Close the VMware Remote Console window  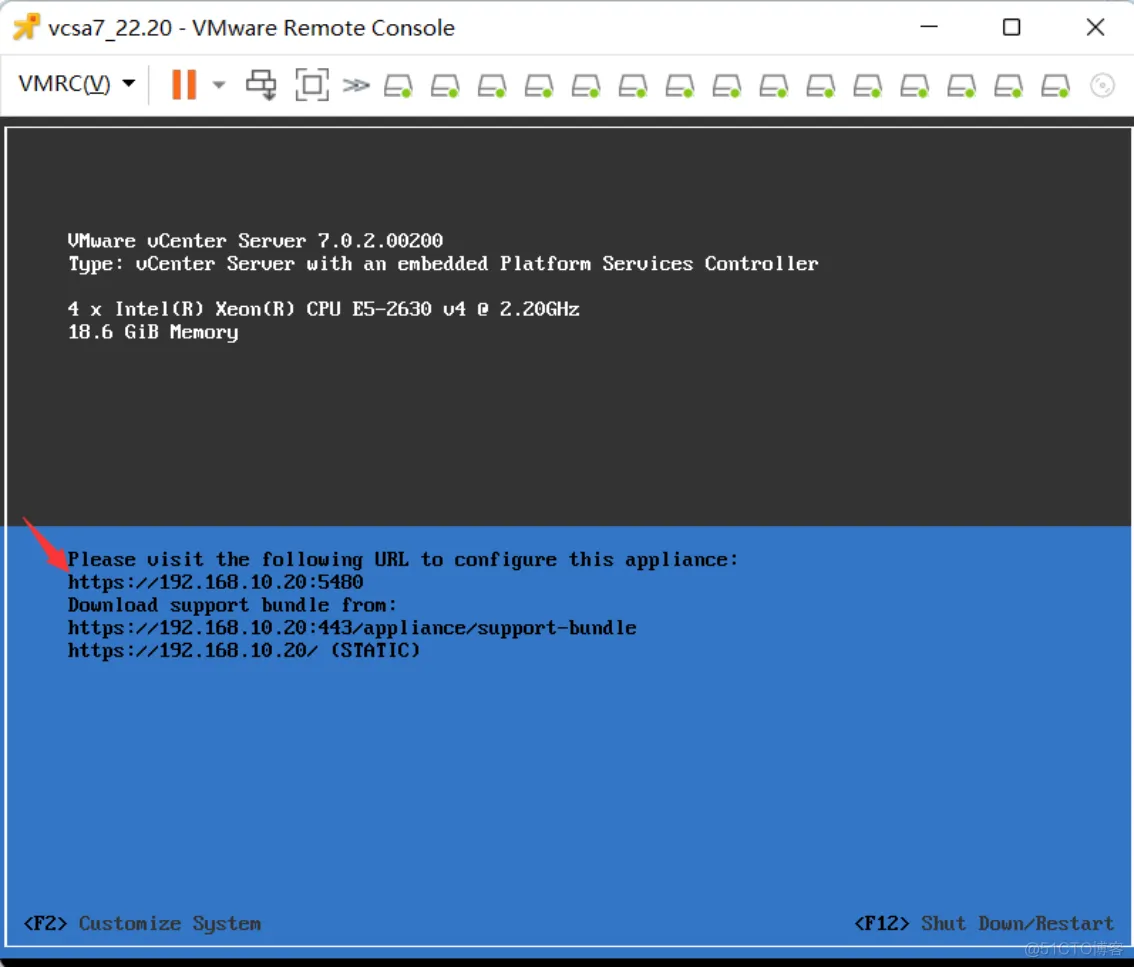[x=1096, y=27]
